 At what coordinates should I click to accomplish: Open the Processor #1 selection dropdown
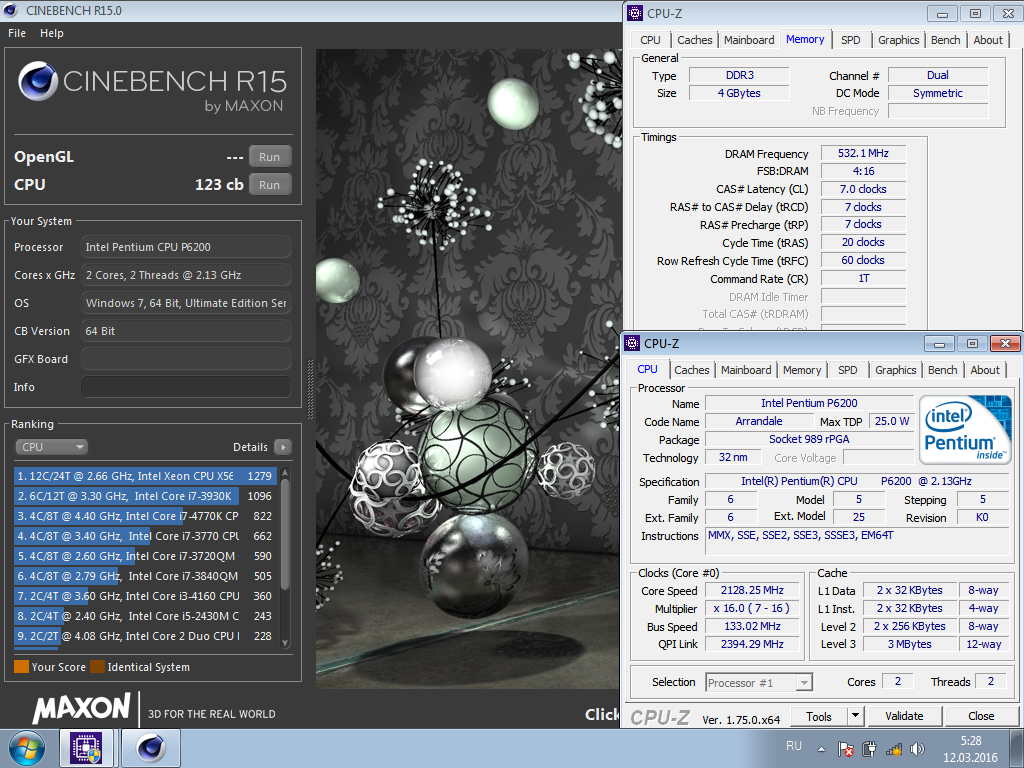coord(759,682)
